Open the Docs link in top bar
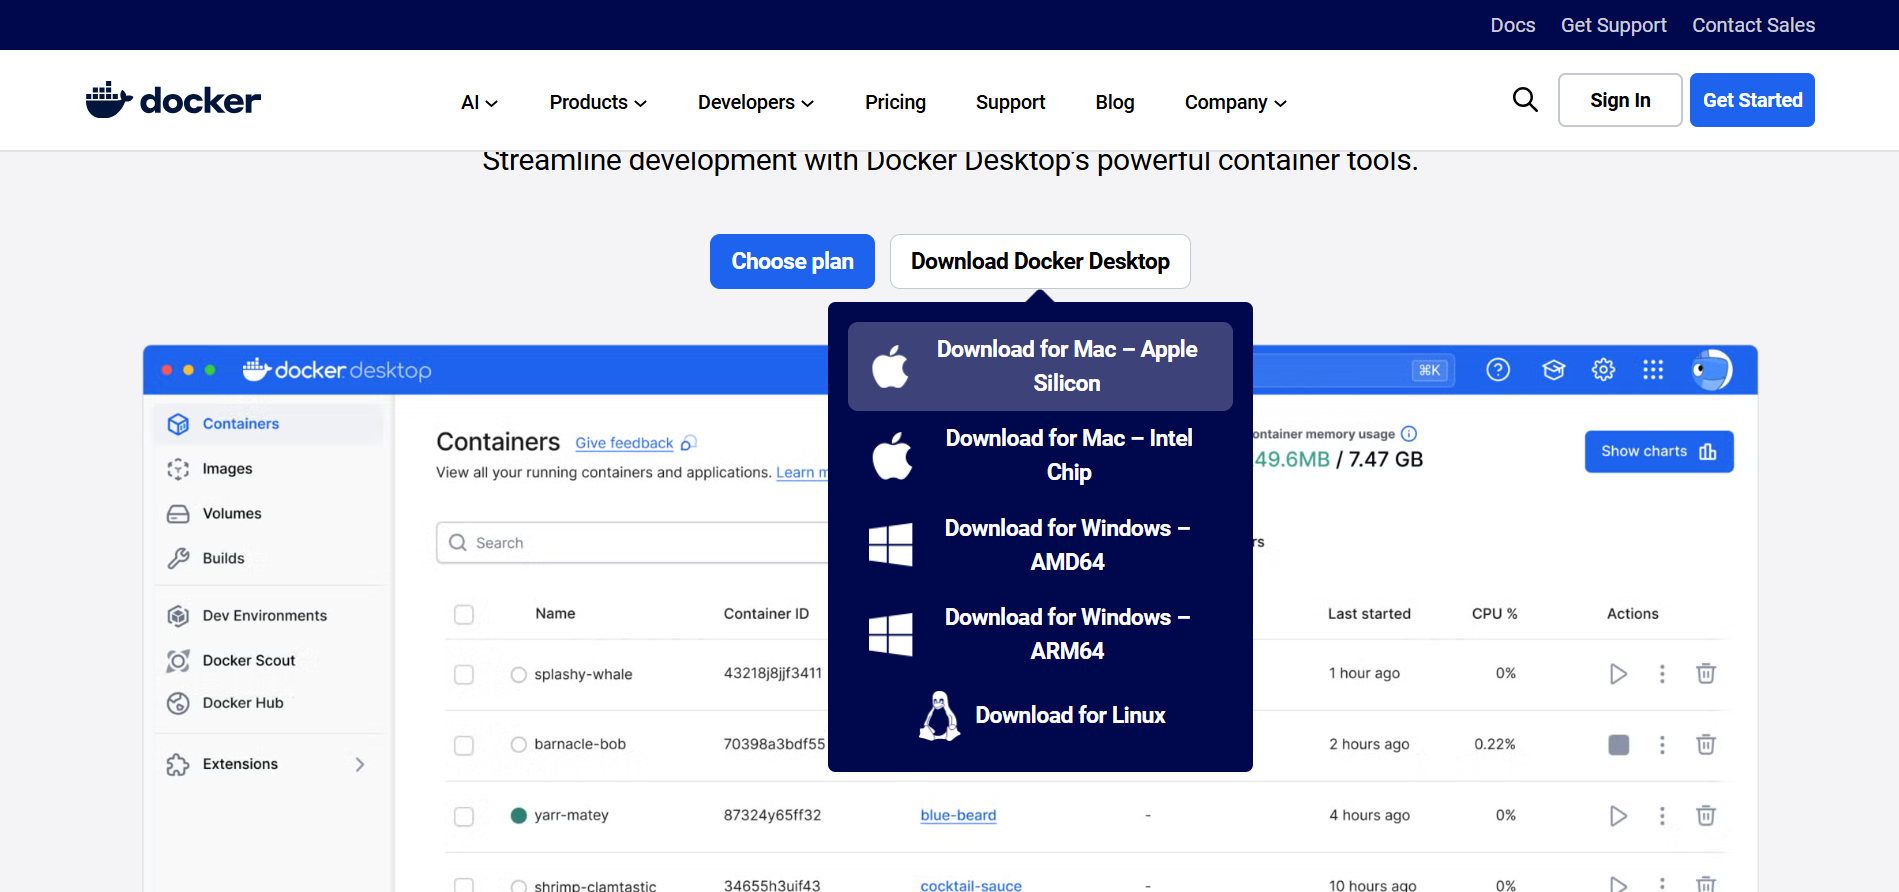The width and height of the screenshot is (1899, 892). click(1512, 25)
